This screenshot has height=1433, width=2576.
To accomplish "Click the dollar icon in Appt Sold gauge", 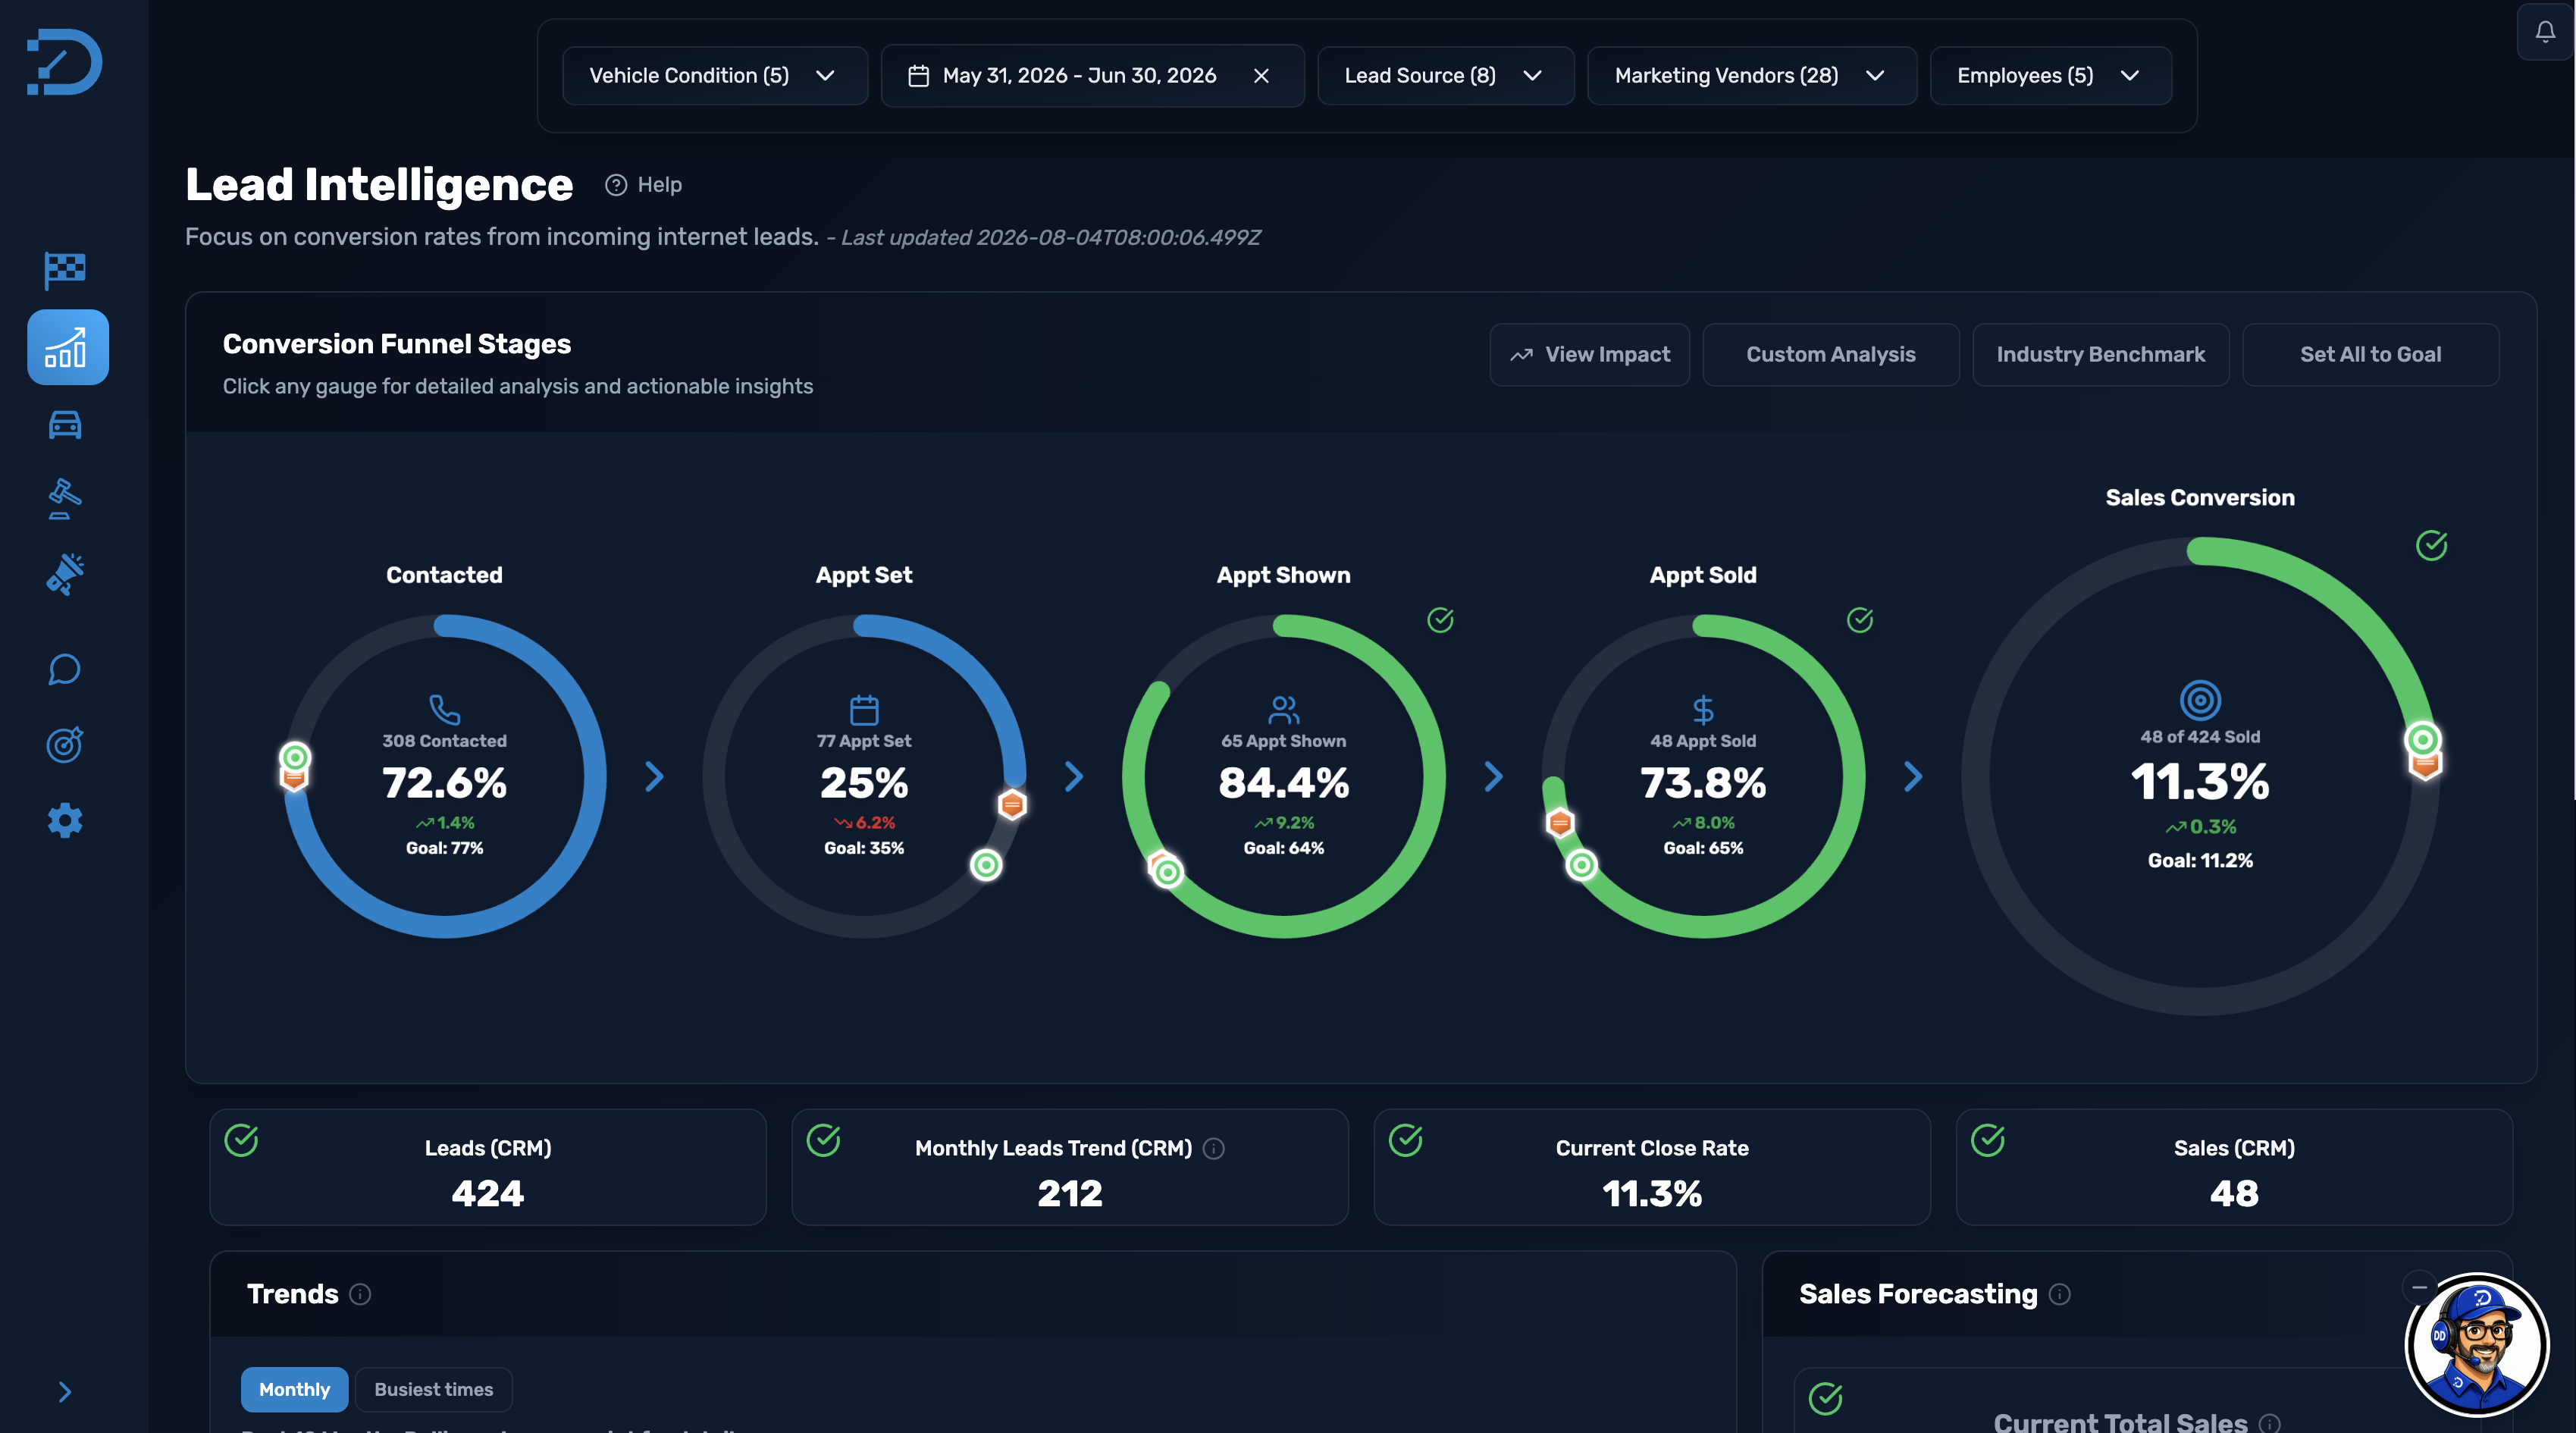I will [1703, 709].
